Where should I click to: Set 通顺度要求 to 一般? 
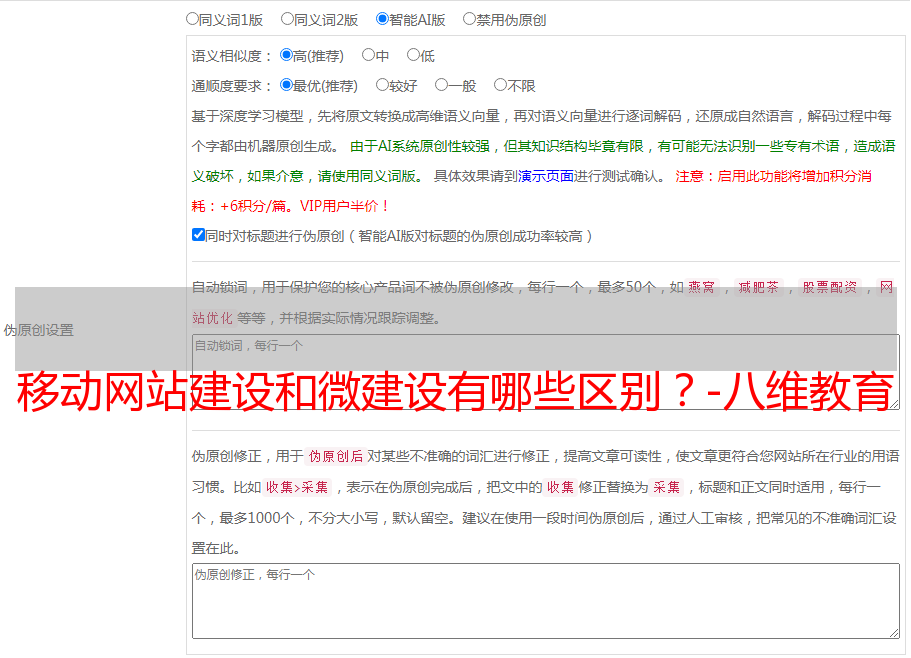(x=442, y=85)
